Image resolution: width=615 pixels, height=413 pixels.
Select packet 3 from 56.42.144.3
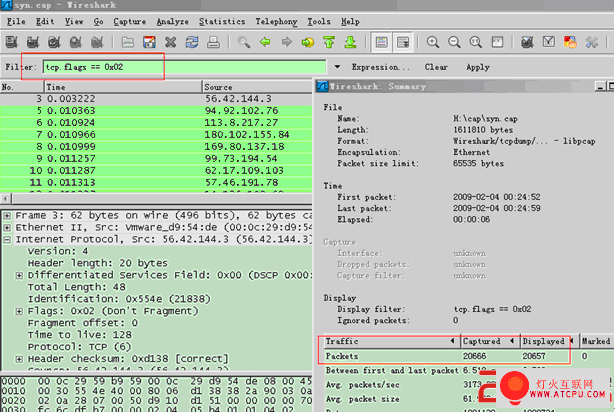tap(156, 98)
